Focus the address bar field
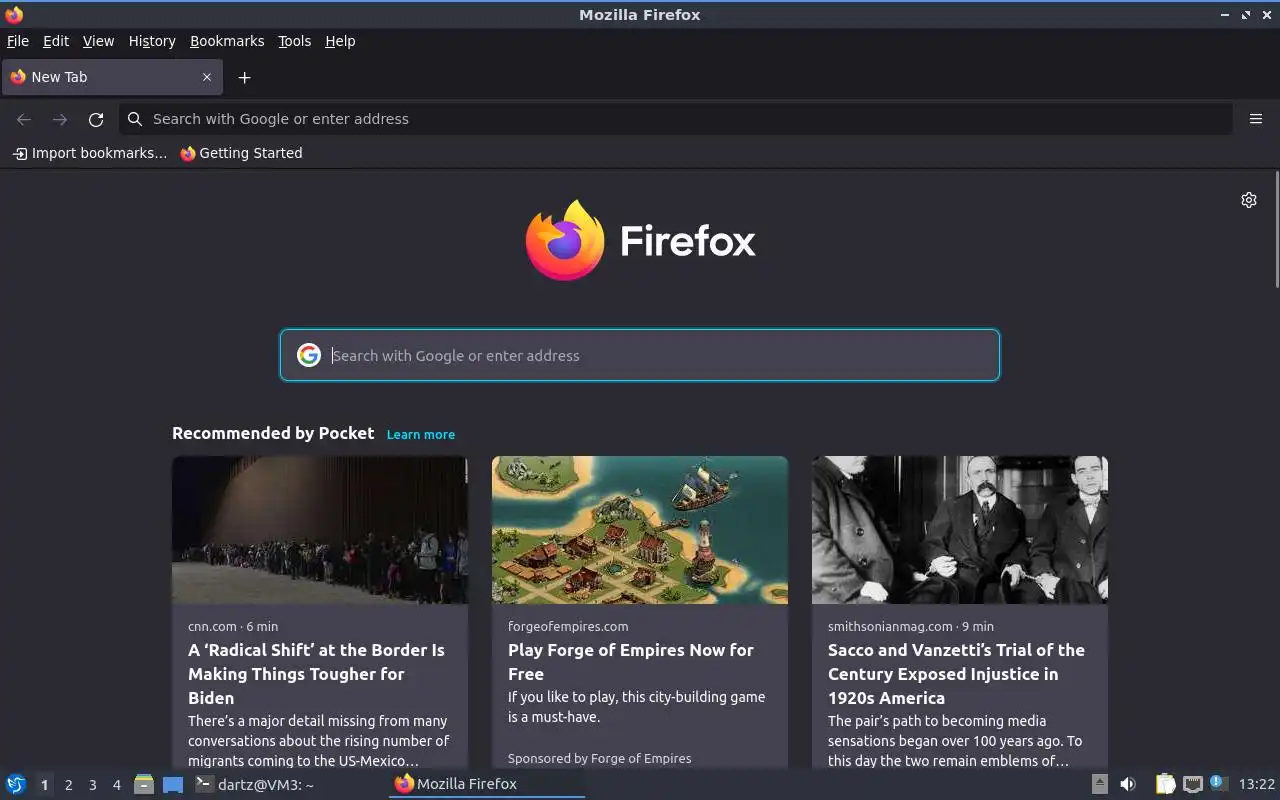The width and height of the screenshot is (1280, 800). 675,119
